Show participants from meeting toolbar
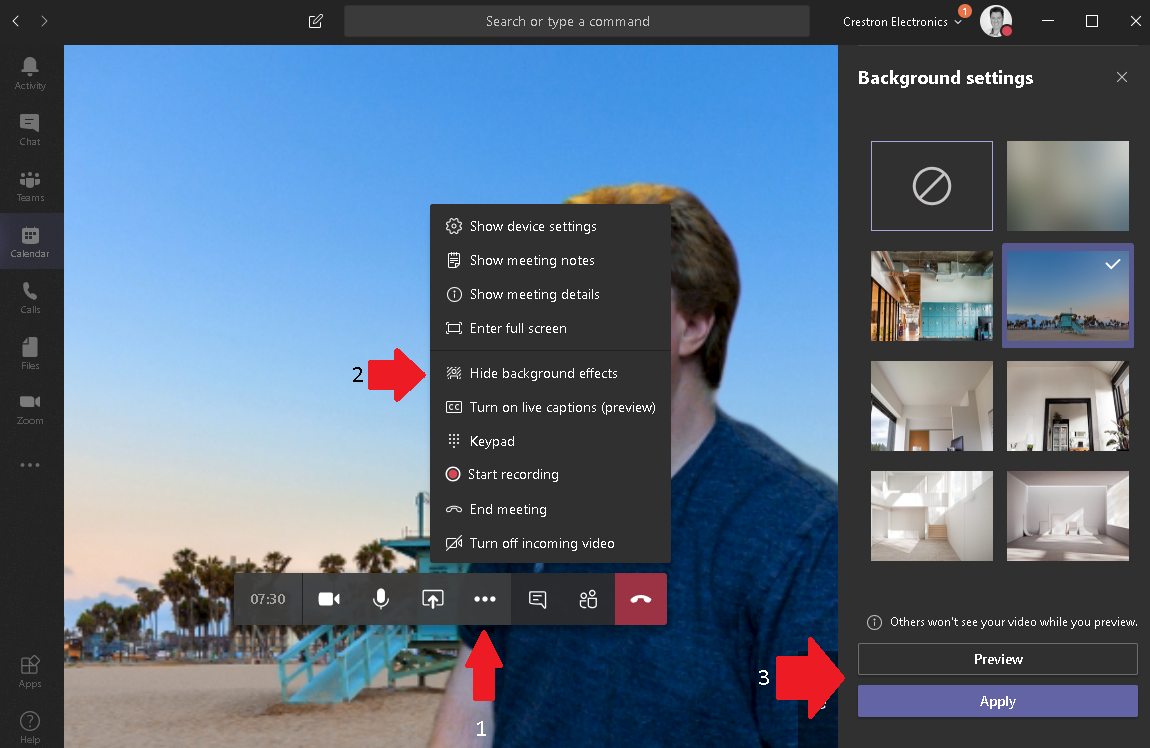Viewport: 1150px width, 748px height. coord(588,599)
